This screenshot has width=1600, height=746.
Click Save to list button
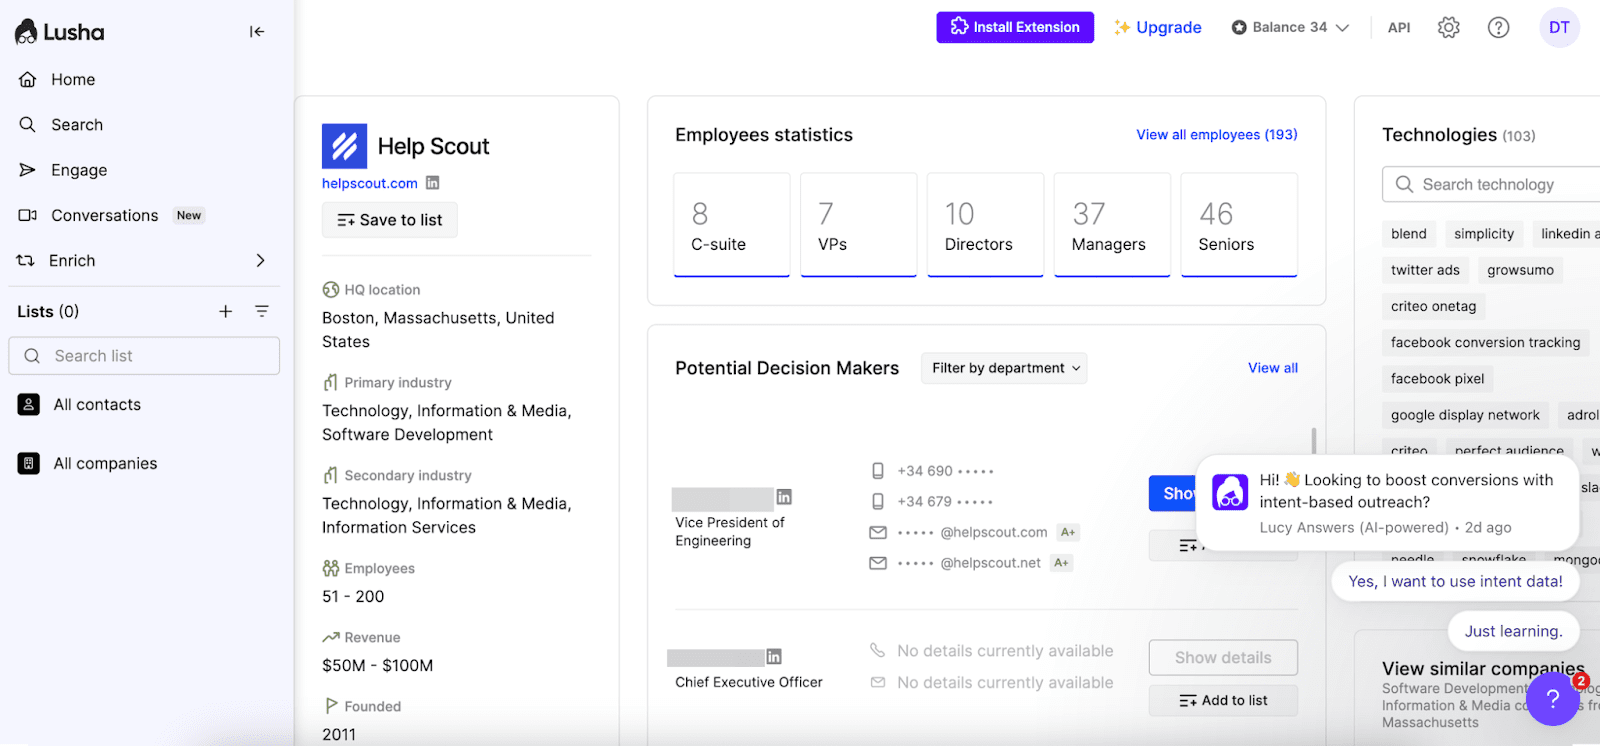click(390, 220)
